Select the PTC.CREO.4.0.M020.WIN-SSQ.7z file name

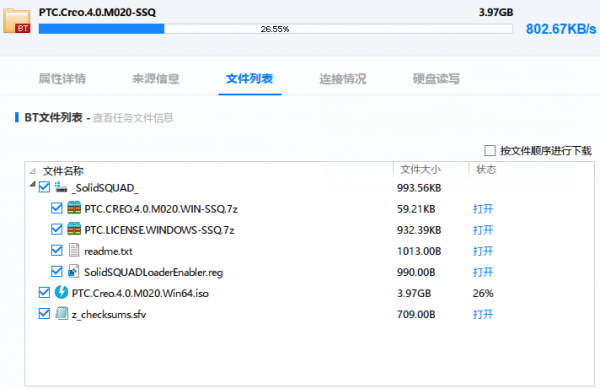click(x=161, y=209)
